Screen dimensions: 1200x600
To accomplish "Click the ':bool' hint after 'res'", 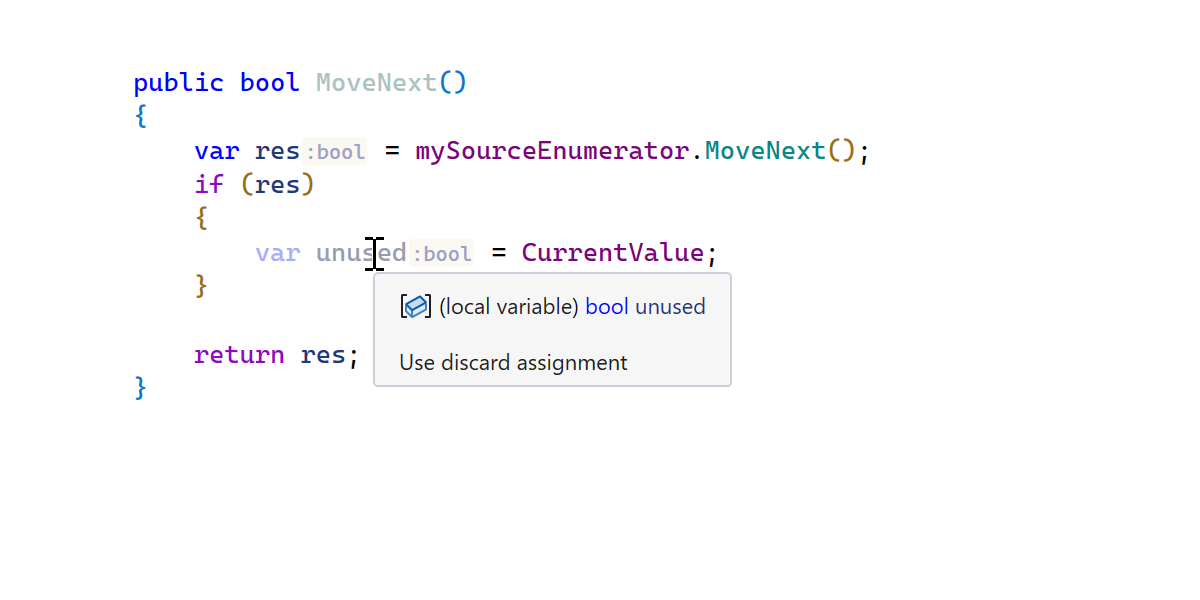I will [335, 152].
